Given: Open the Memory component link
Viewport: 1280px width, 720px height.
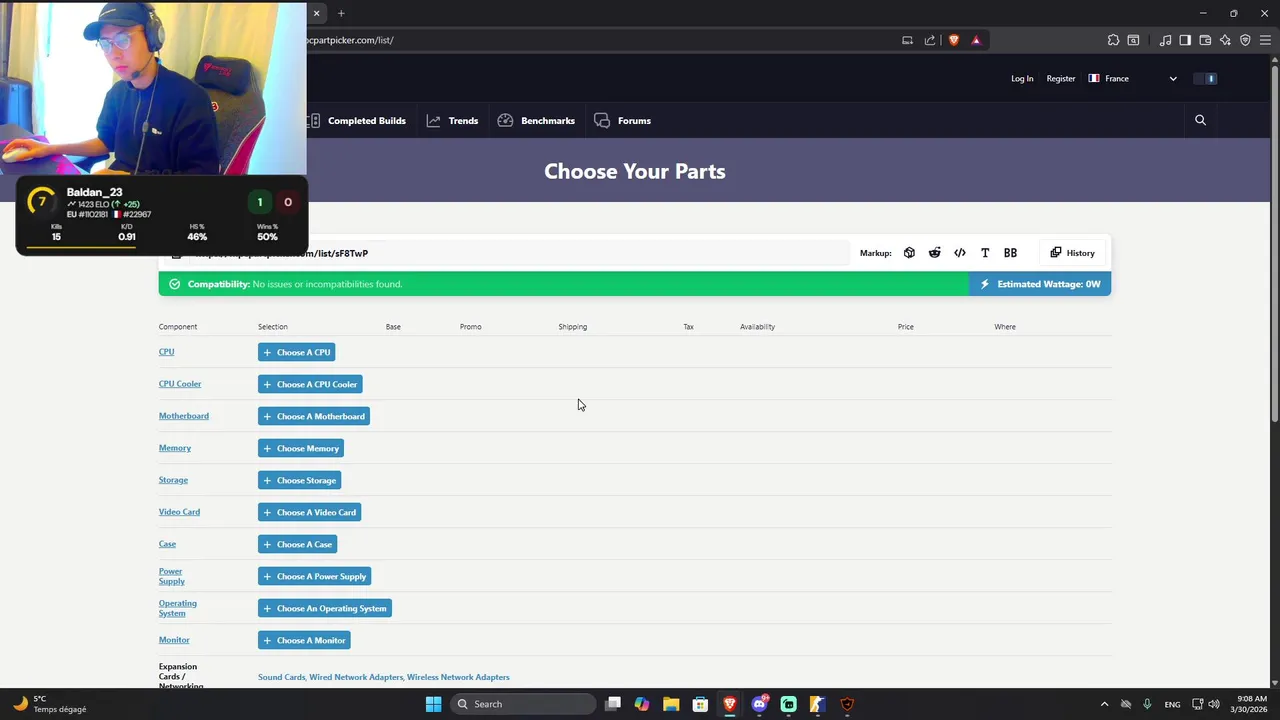Looking at the screenshot, I should [x=175, y=448].
